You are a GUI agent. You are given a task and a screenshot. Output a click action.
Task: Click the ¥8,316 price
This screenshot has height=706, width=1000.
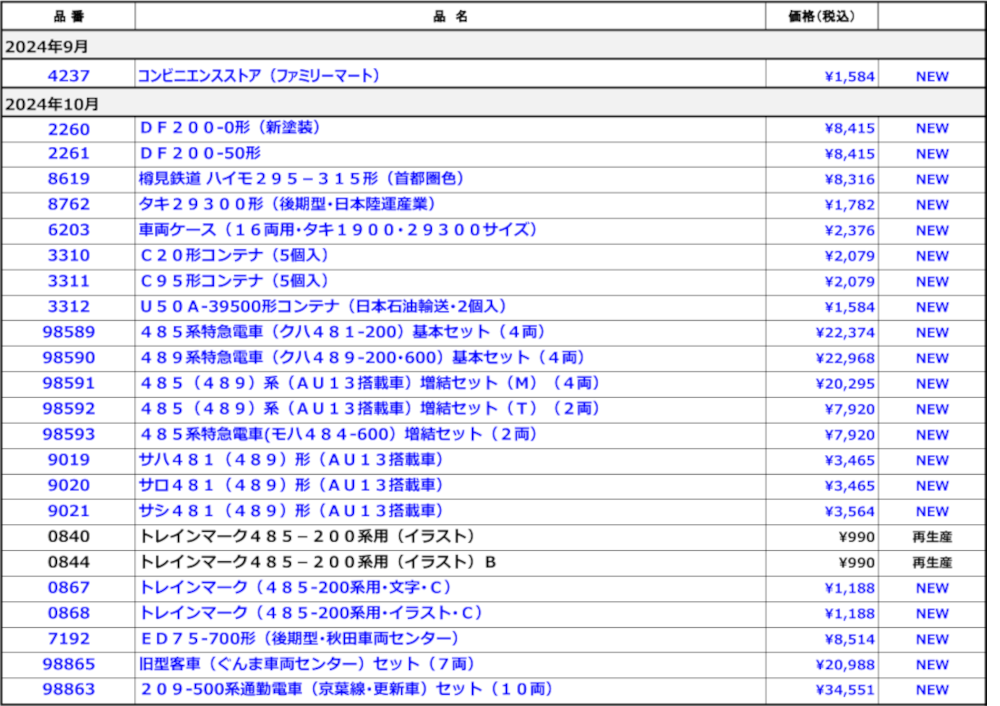[849, 180]
